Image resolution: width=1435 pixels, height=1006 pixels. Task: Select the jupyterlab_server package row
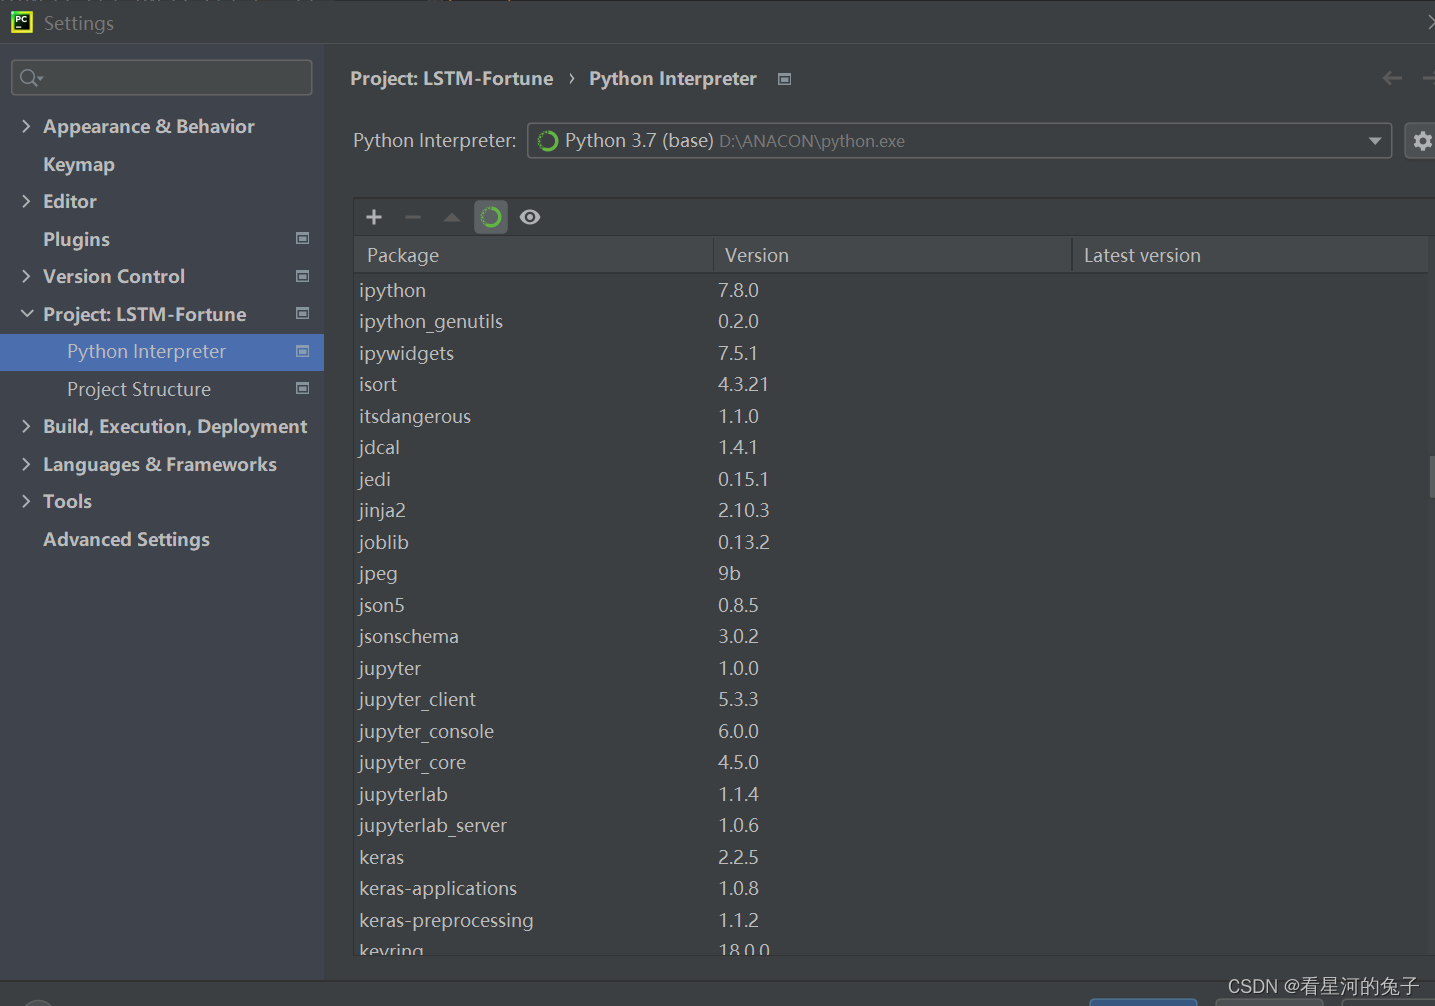pyautogui.click(x=891, y=825)
